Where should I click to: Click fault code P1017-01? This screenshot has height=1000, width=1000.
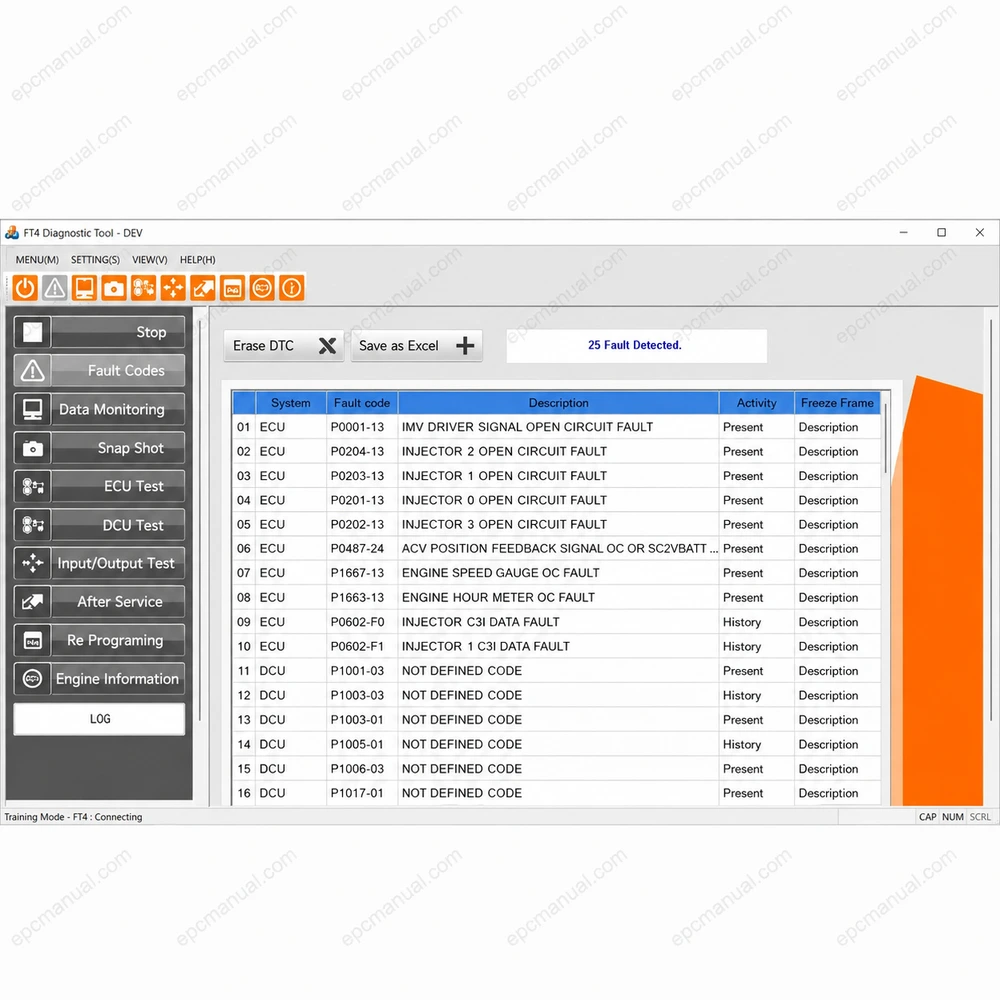[357, 793]
